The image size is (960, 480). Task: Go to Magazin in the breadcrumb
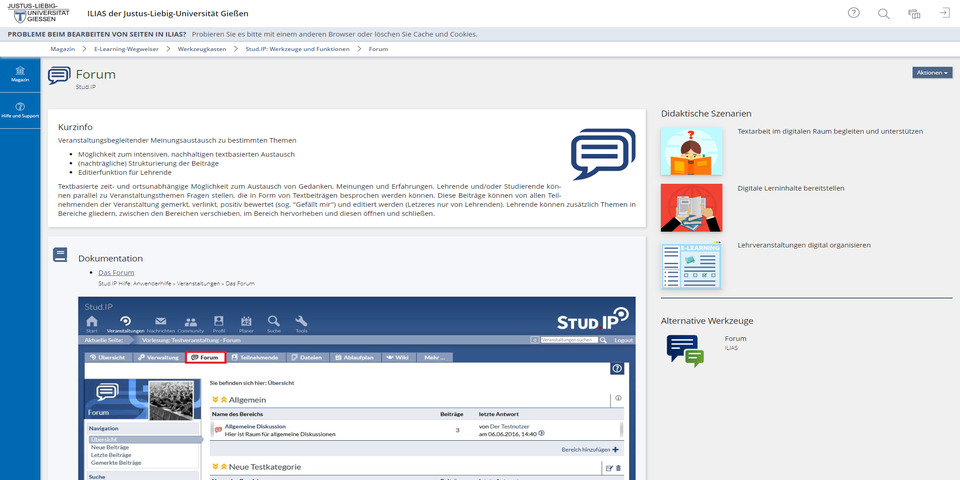62,49
